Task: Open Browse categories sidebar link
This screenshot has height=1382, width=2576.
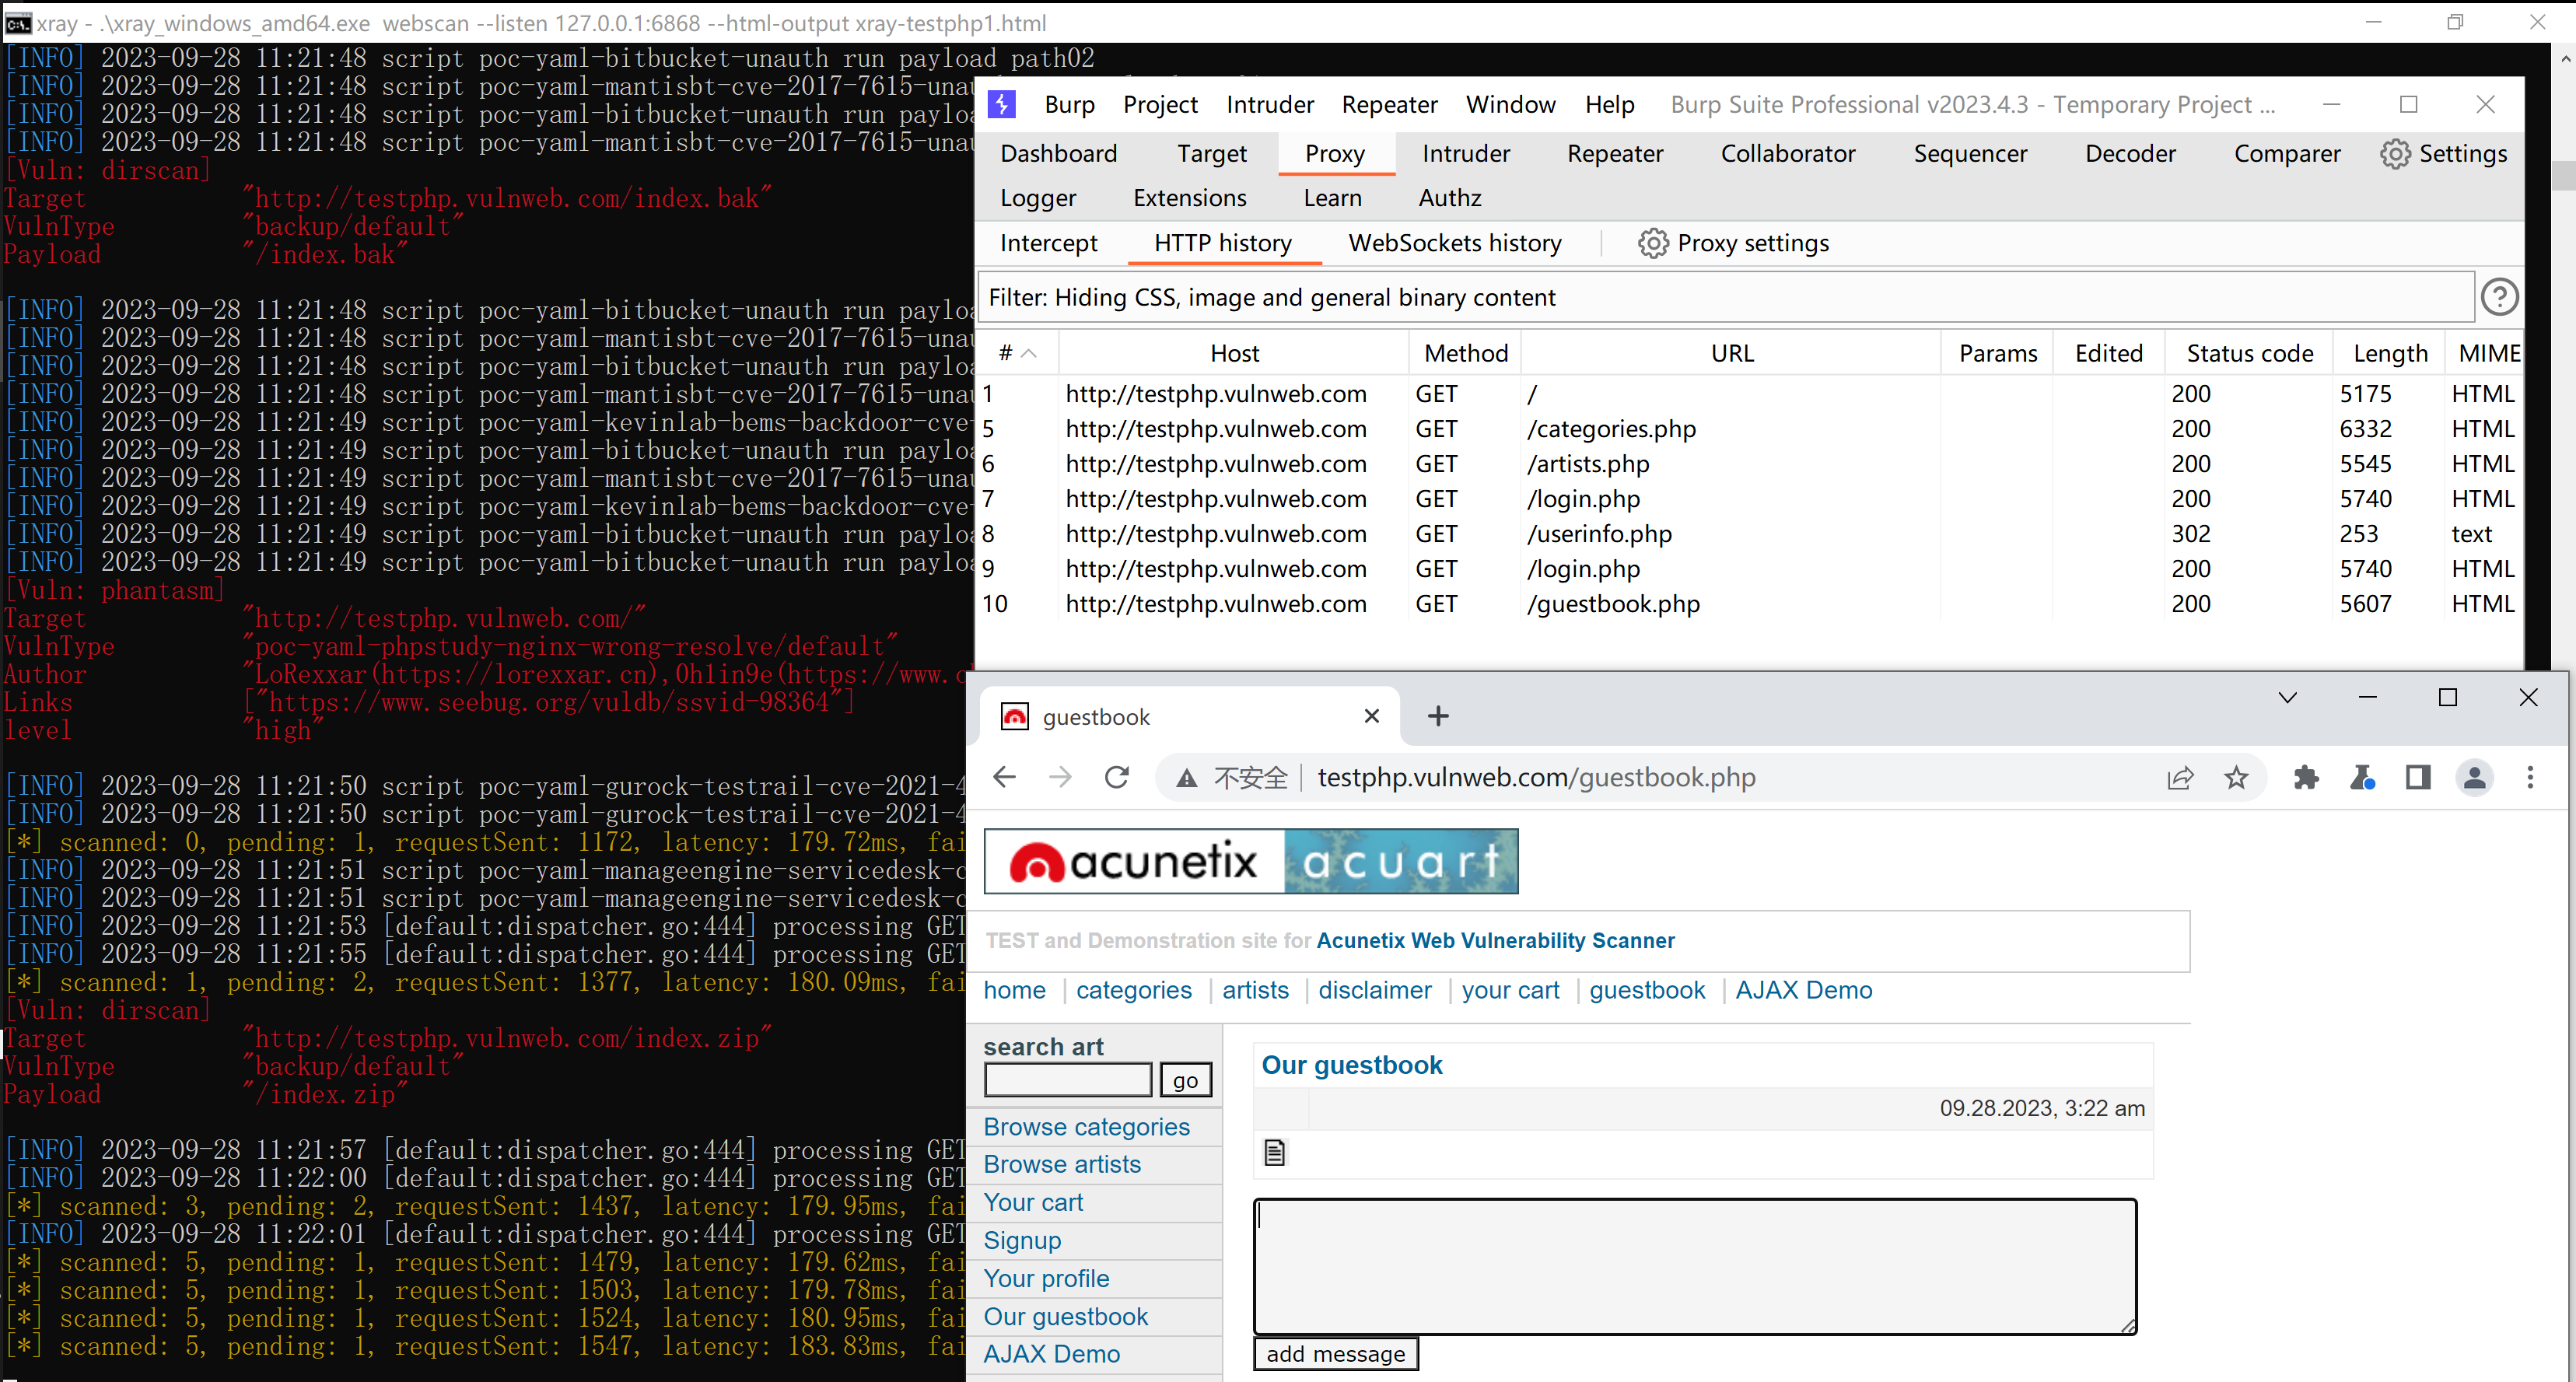Action: point(1086,1127)
